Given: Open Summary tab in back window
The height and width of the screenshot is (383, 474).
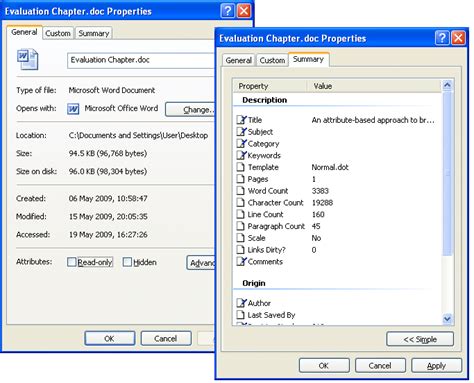Looking at the screenshot, I should tap(94, 33).
